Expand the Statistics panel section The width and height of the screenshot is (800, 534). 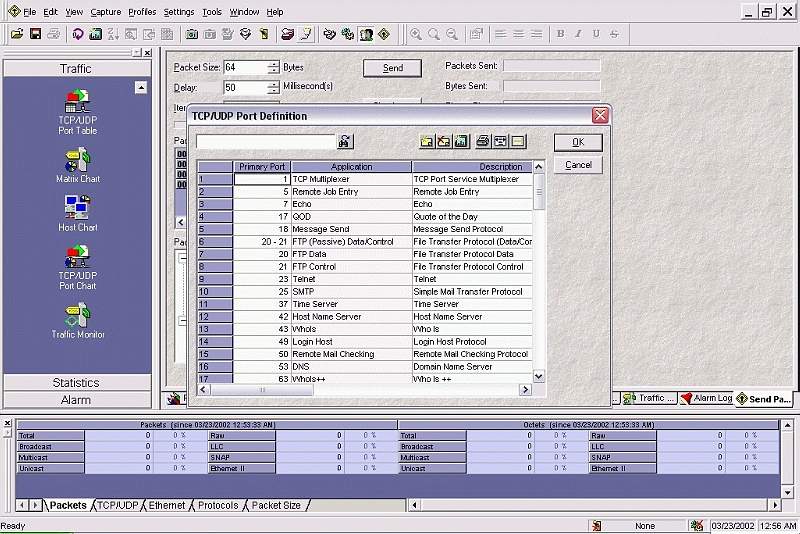(77, 383)
